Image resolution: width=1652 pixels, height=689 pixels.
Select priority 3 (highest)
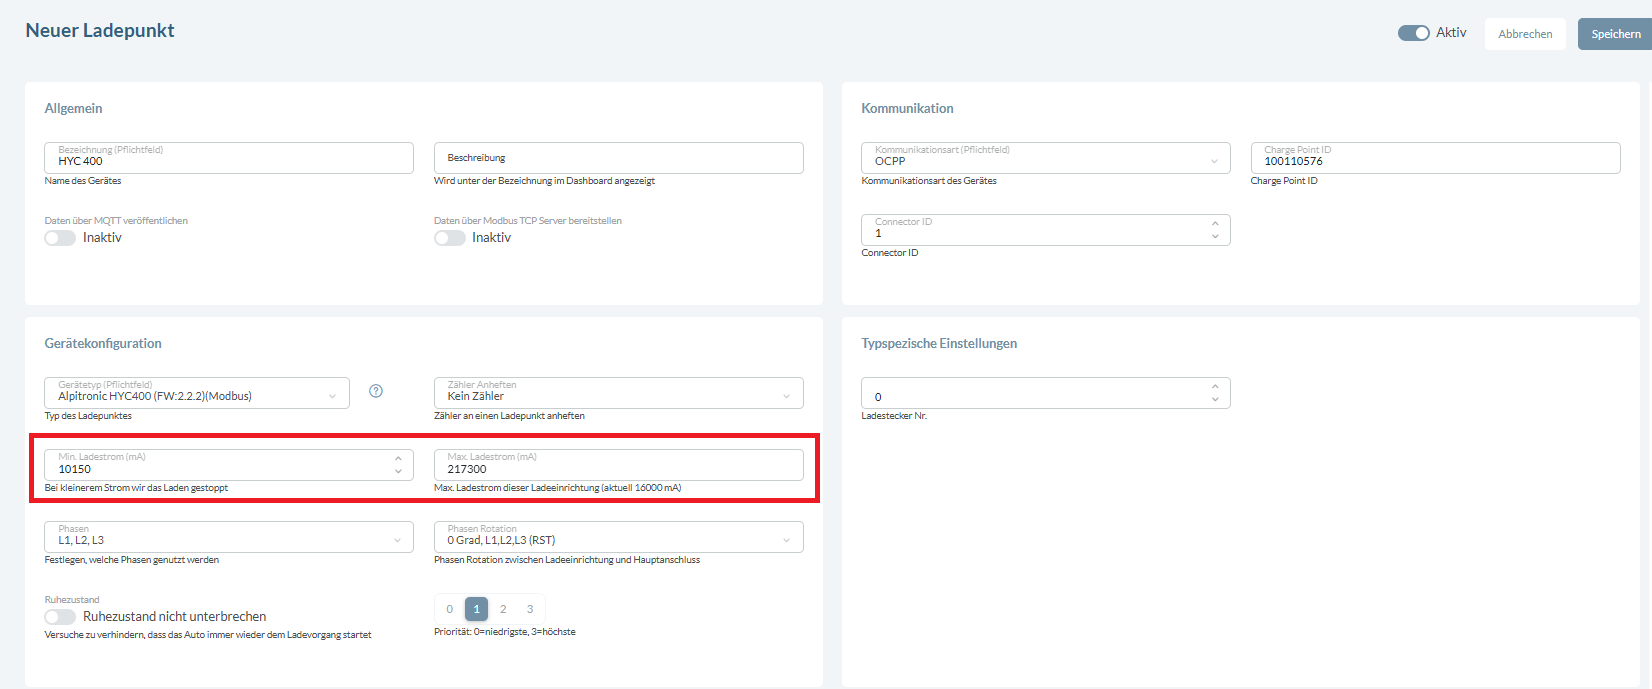click(x=530, y=609)
